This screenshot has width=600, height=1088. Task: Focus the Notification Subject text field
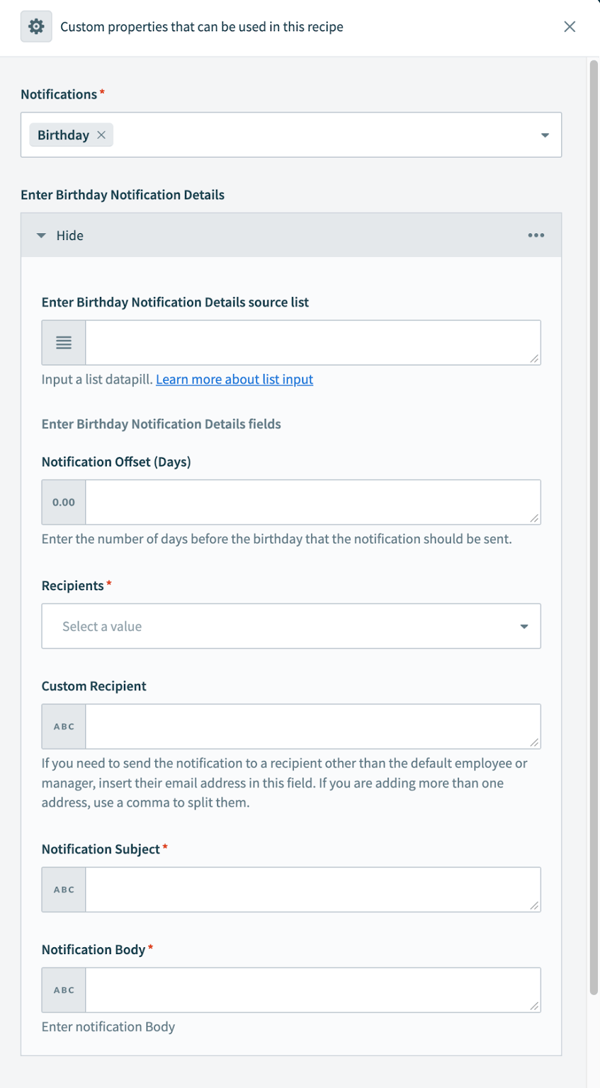[x=312, y=889]
